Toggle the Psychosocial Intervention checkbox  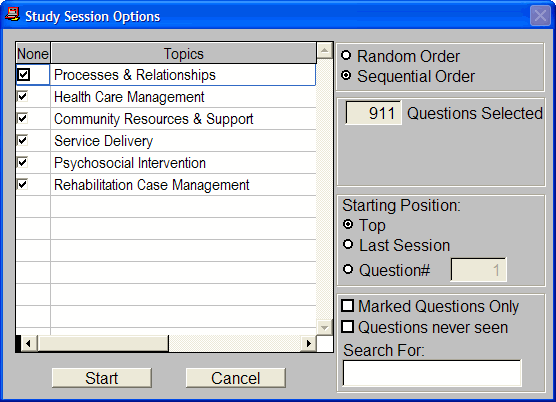[x=23, y=162]
